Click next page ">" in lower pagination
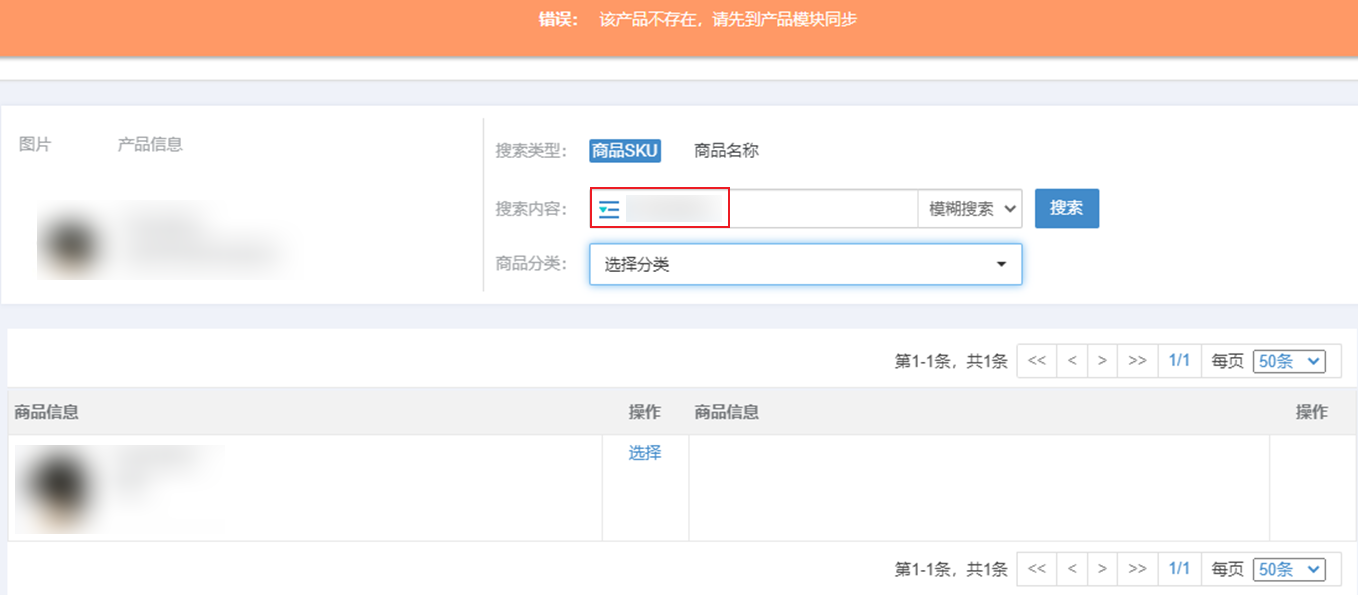 (x=1102, y=569)
